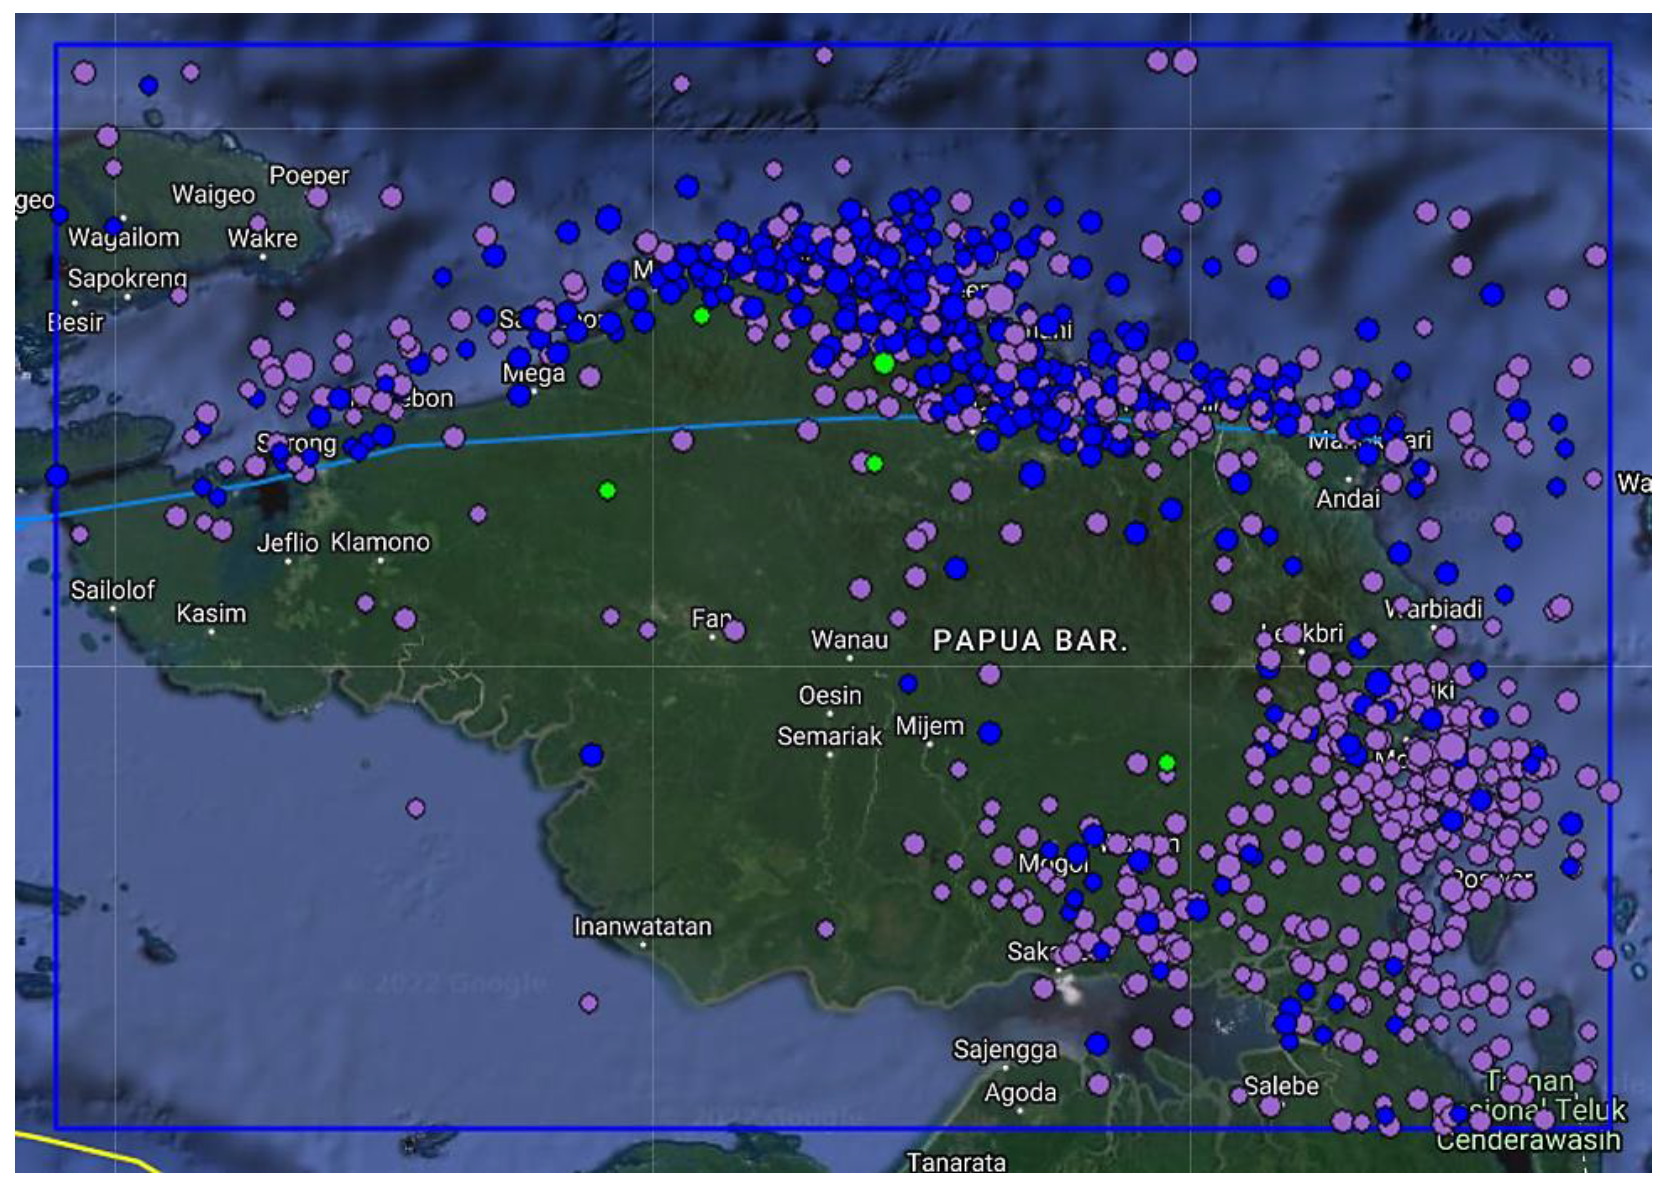Click the blue marker above Wanau-Oesin area

(x=956, y=569)
